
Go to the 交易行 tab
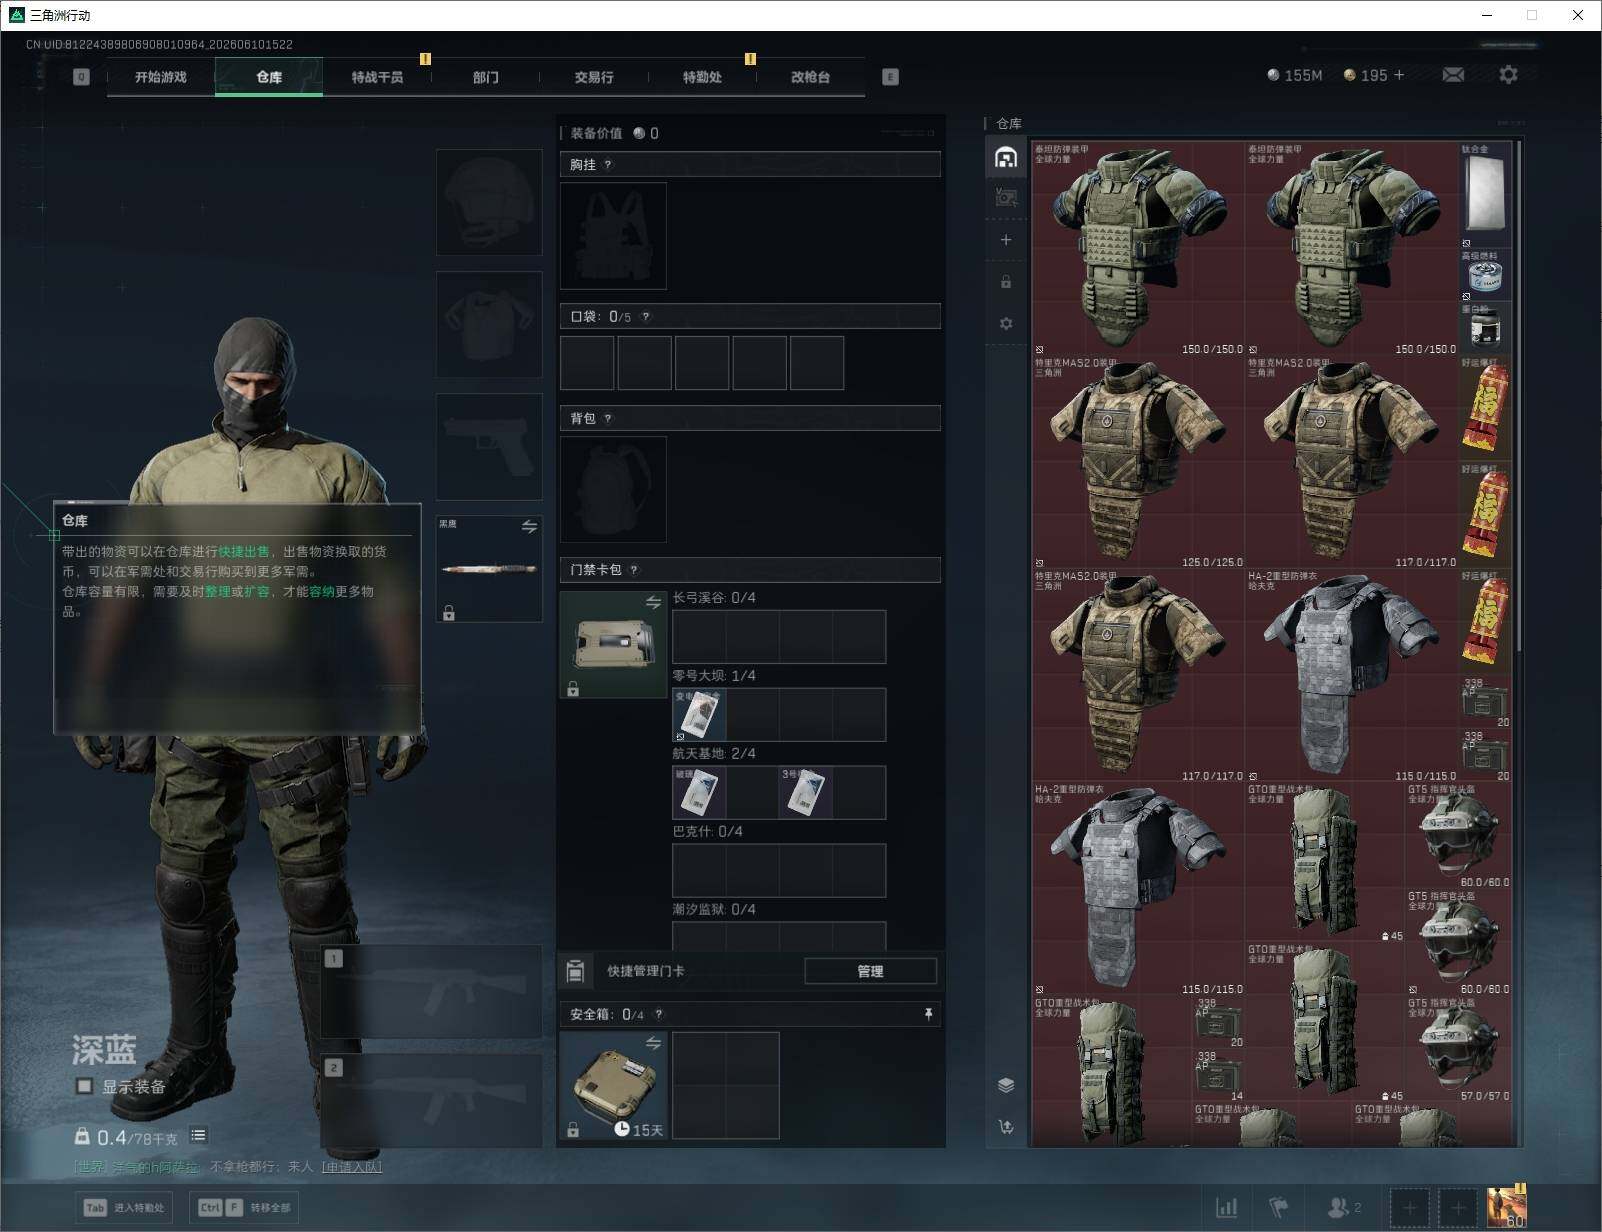coord(594,77)
